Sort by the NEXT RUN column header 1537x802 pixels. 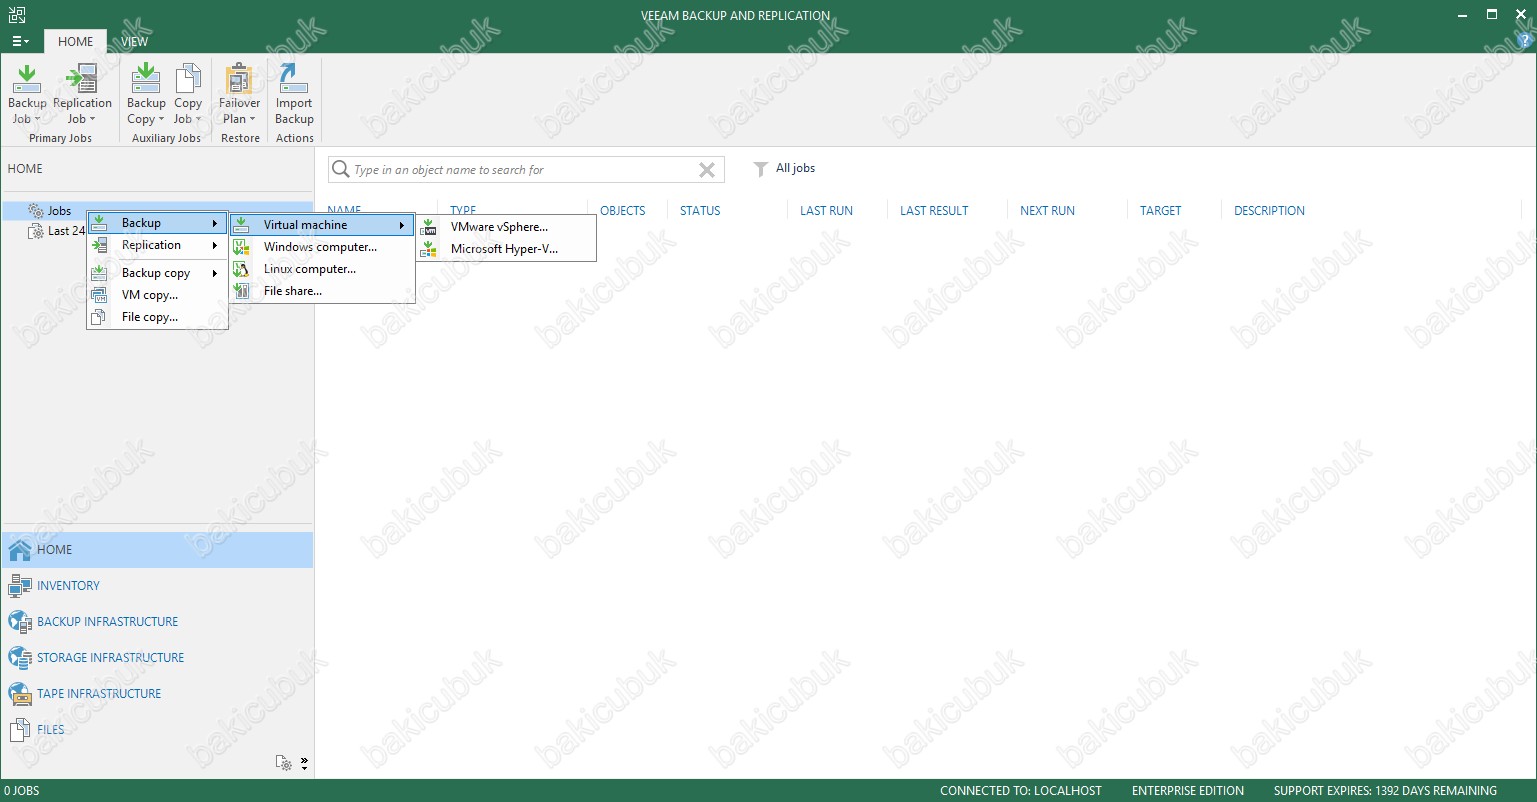coord(1047,211)
